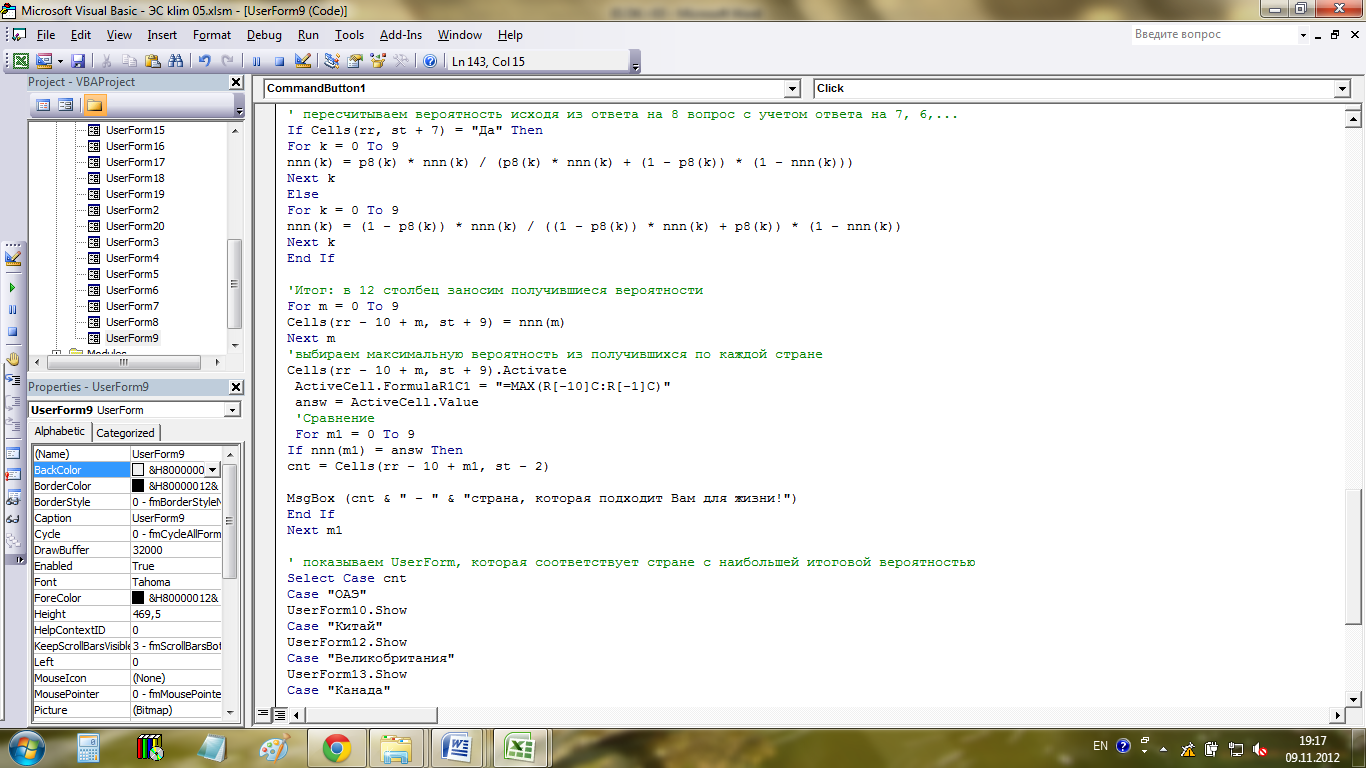This screenshot has height=768, width=1366.
Task: Open the UserForm9 object dropdown in Properties
Action: coord(233,410)
